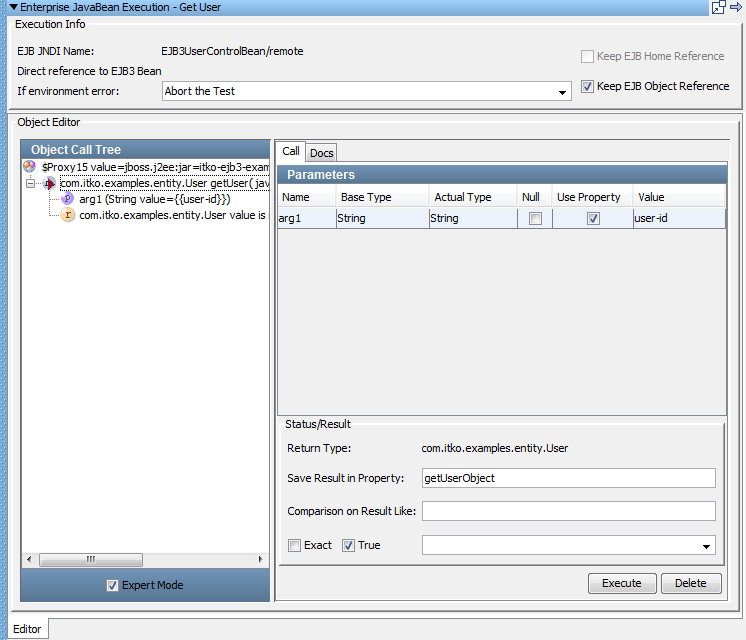Open the comparison type dropdown beside True
Screen dimensions: 746x640
point(707,546)
